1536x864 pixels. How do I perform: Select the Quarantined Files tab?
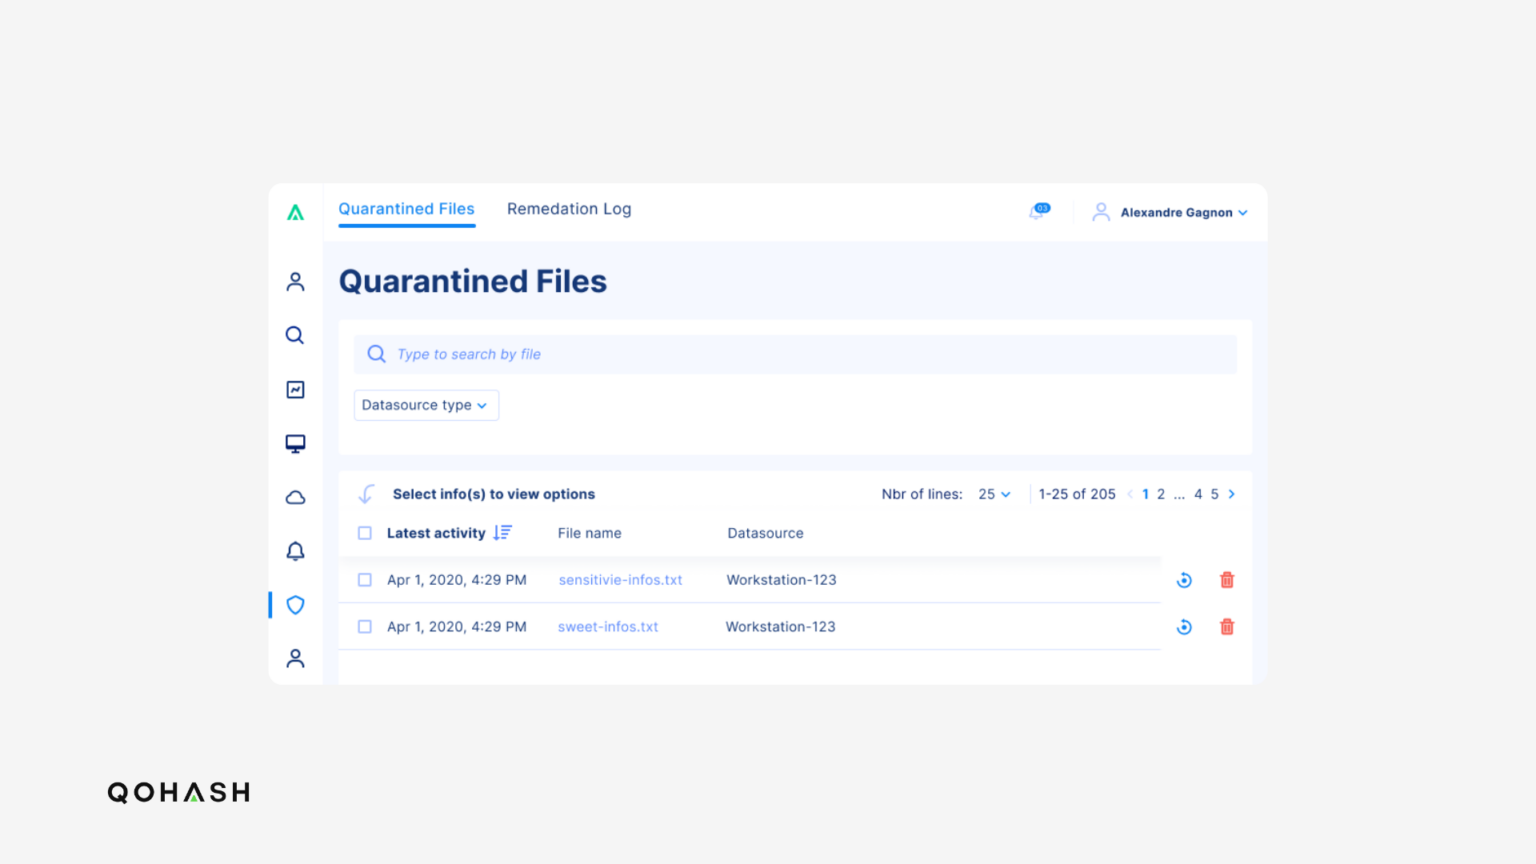pyautogui.click(x=406, y=209)
